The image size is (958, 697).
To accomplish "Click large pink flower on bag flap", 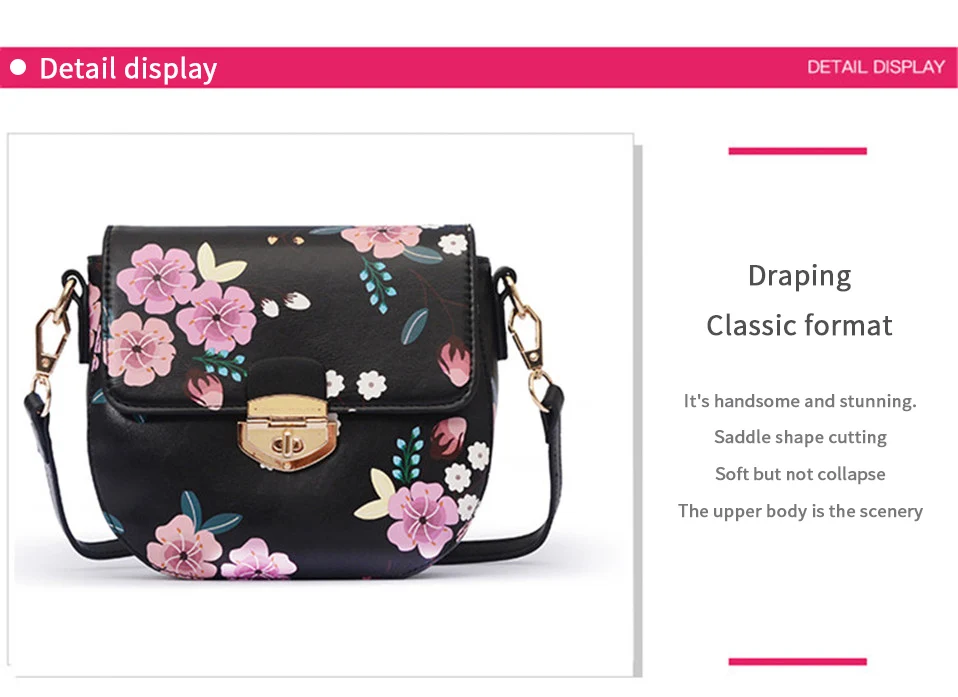I will [x=156, y=278].
